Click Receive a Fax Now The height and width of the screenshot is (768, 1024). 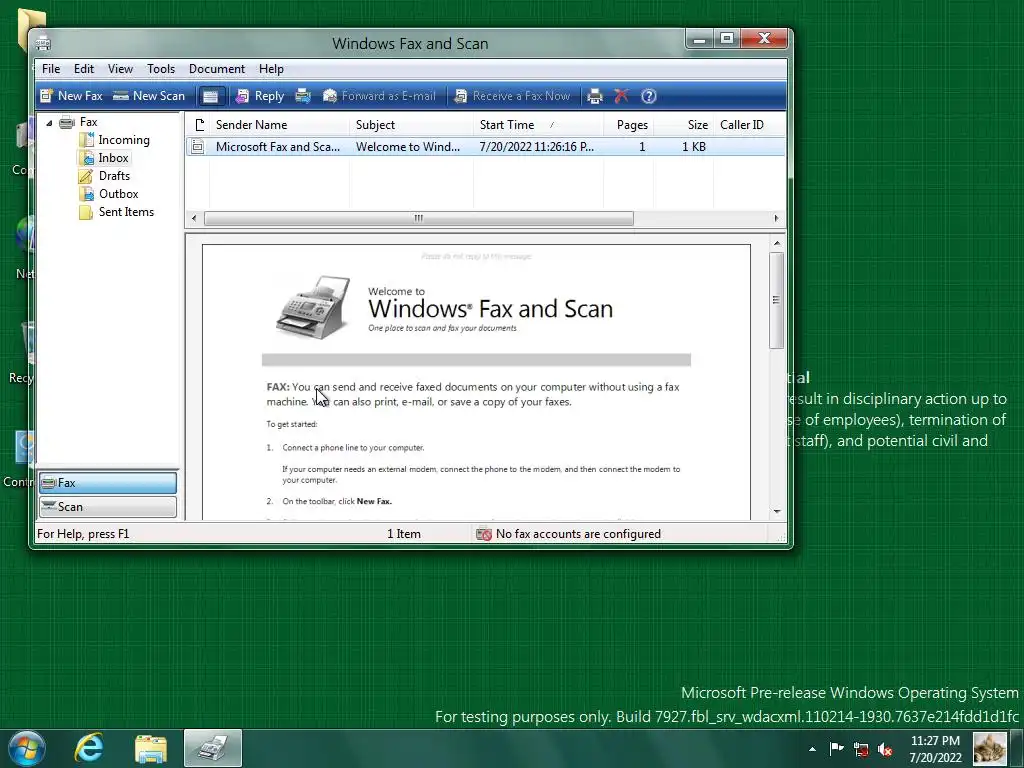tap(513, 96)
